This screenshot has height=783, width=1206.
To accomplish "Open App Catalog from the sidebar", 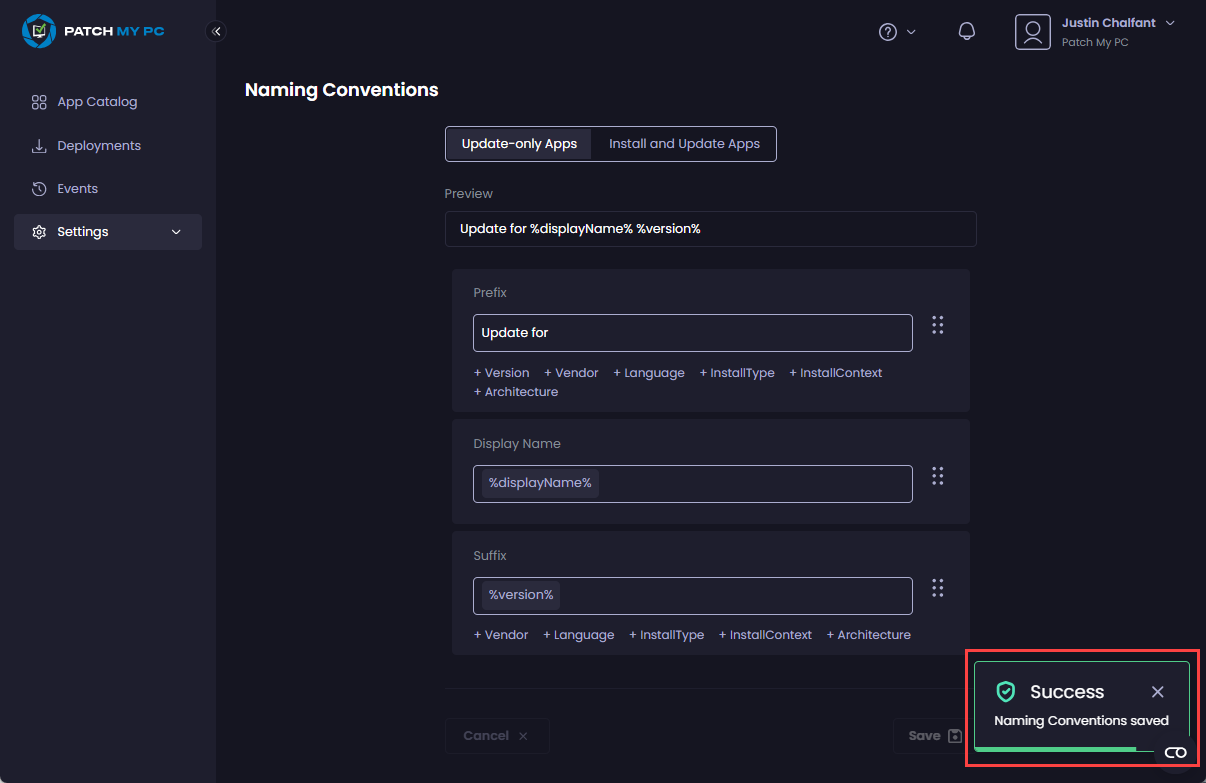I will point(97,101).
